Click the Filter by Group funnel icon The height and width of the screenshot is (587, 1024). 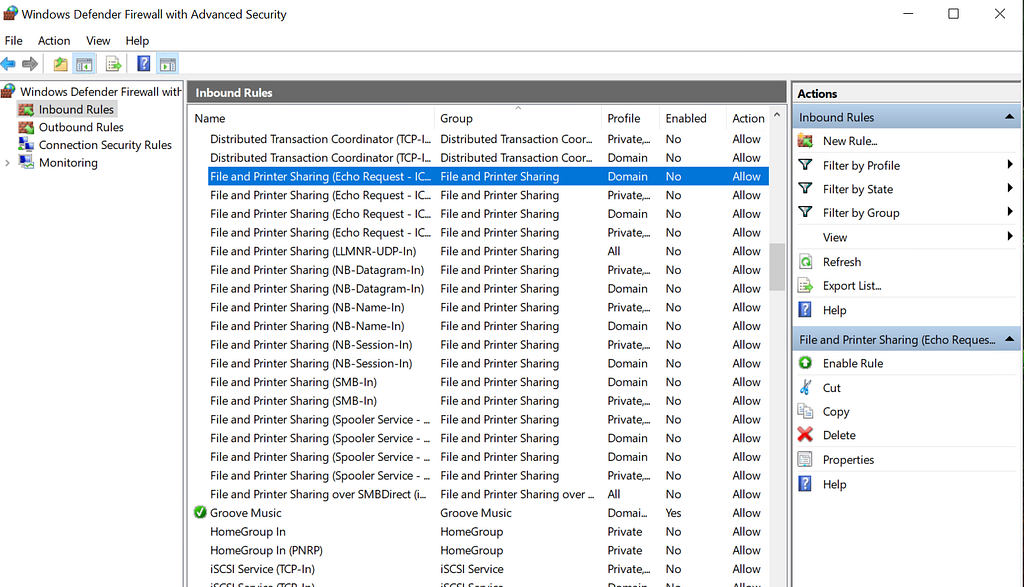806,212
